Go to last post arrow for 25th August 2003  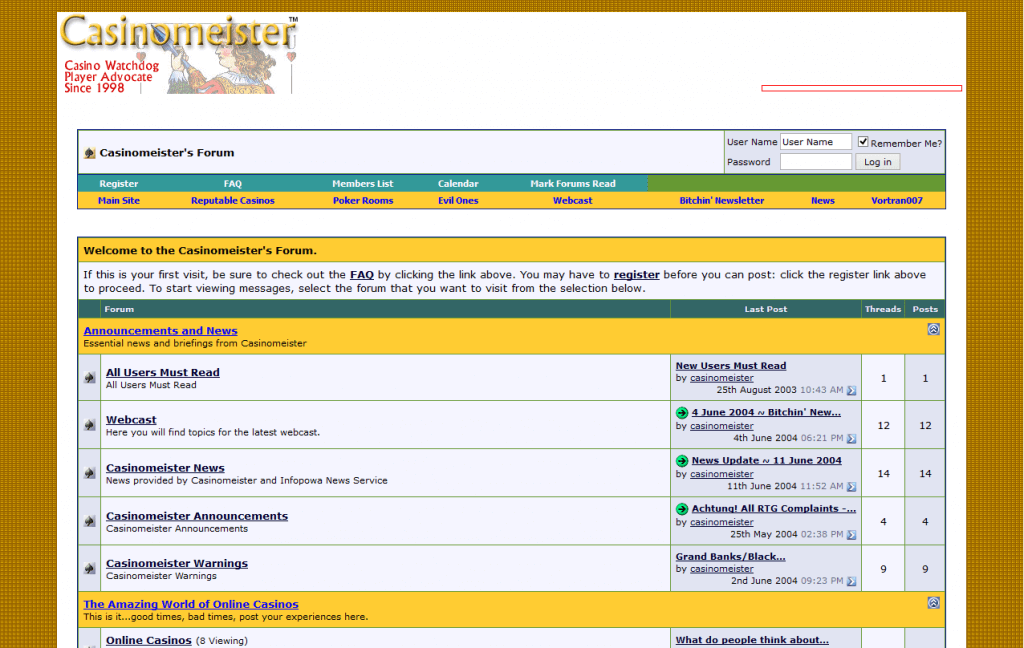click(852, 391)
